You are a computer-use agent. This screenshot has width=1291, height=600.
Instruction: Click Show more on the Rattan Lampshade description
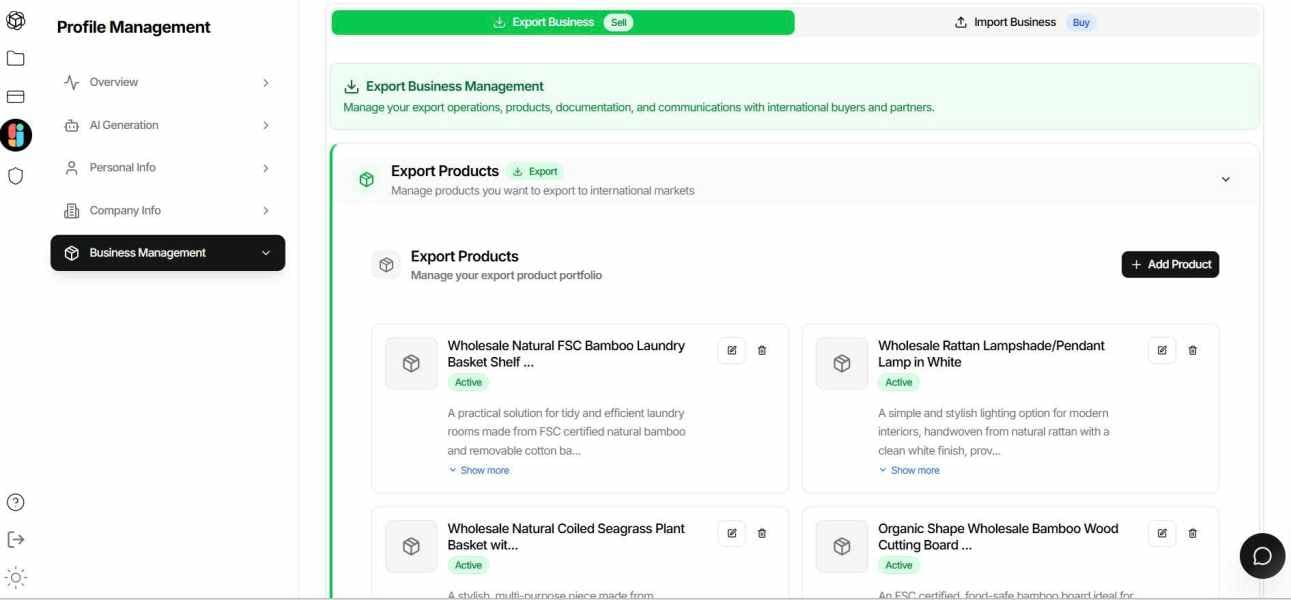pyautogui.click(x=910, y=469)
